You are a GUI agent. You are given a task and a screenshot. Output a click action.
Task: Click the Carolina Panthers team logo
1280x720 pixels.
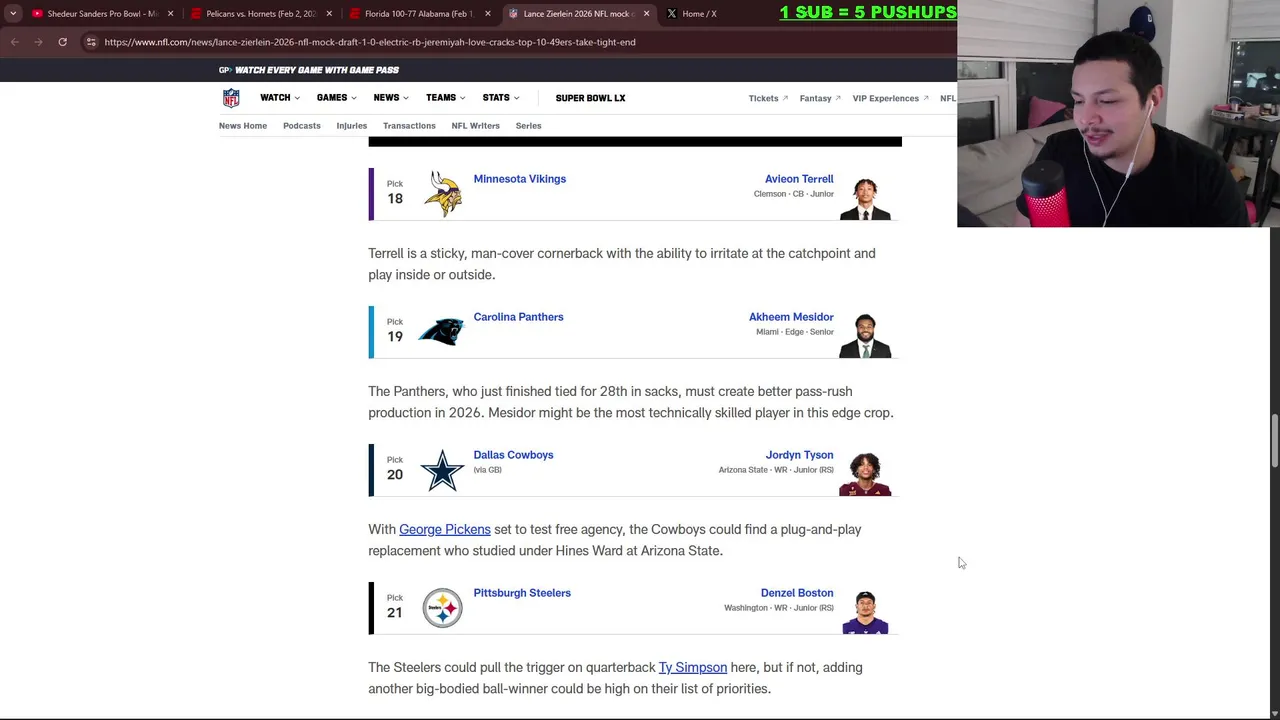442,331
